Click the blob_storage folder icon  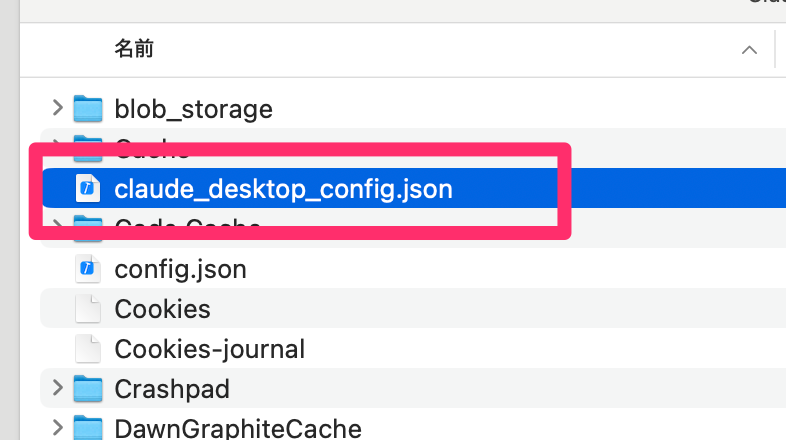(x=88, y=109)
